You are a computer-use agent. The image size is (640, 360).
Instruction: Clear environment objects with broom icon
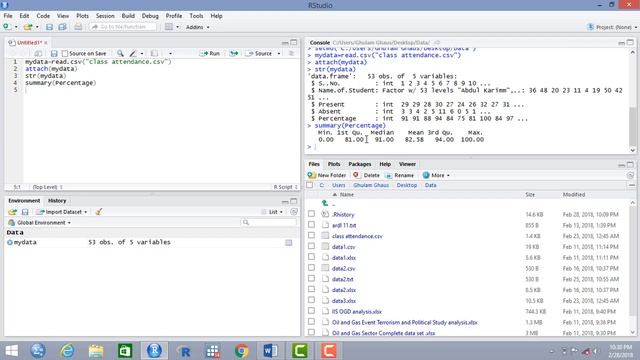98,212
